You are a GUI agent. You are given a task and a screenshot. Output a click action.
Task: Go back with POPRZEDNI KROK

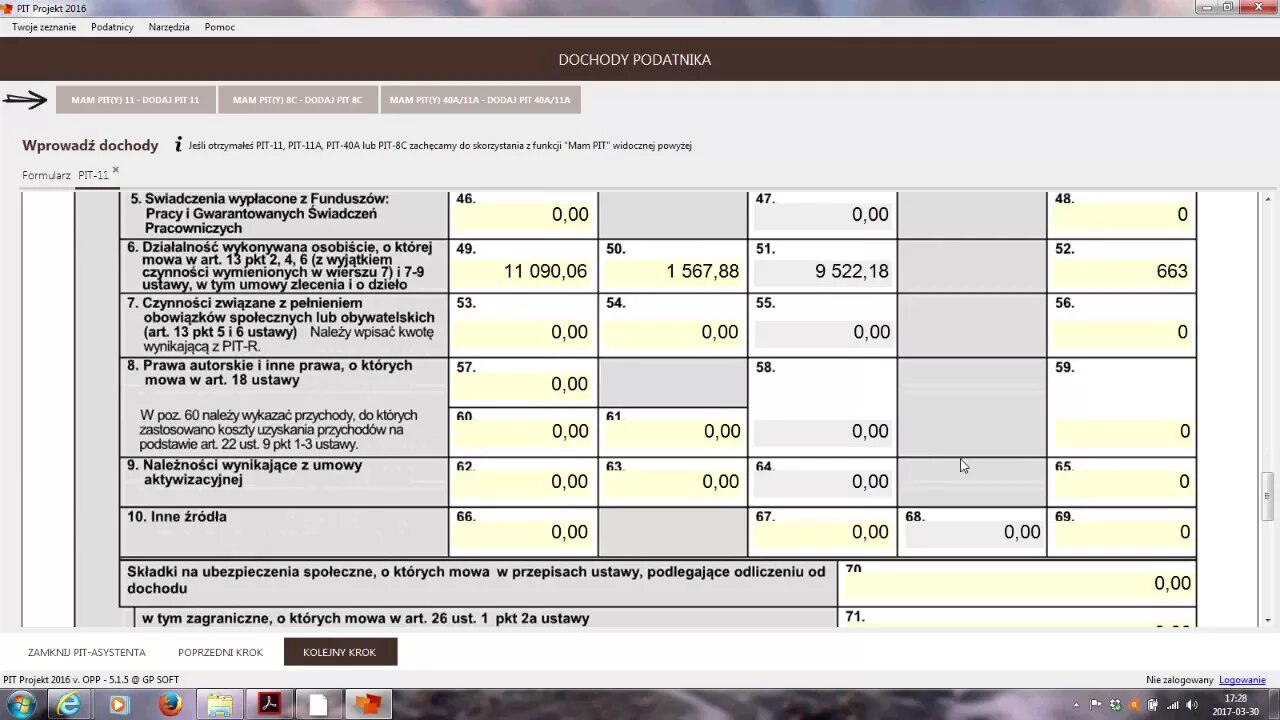[220, 652]
